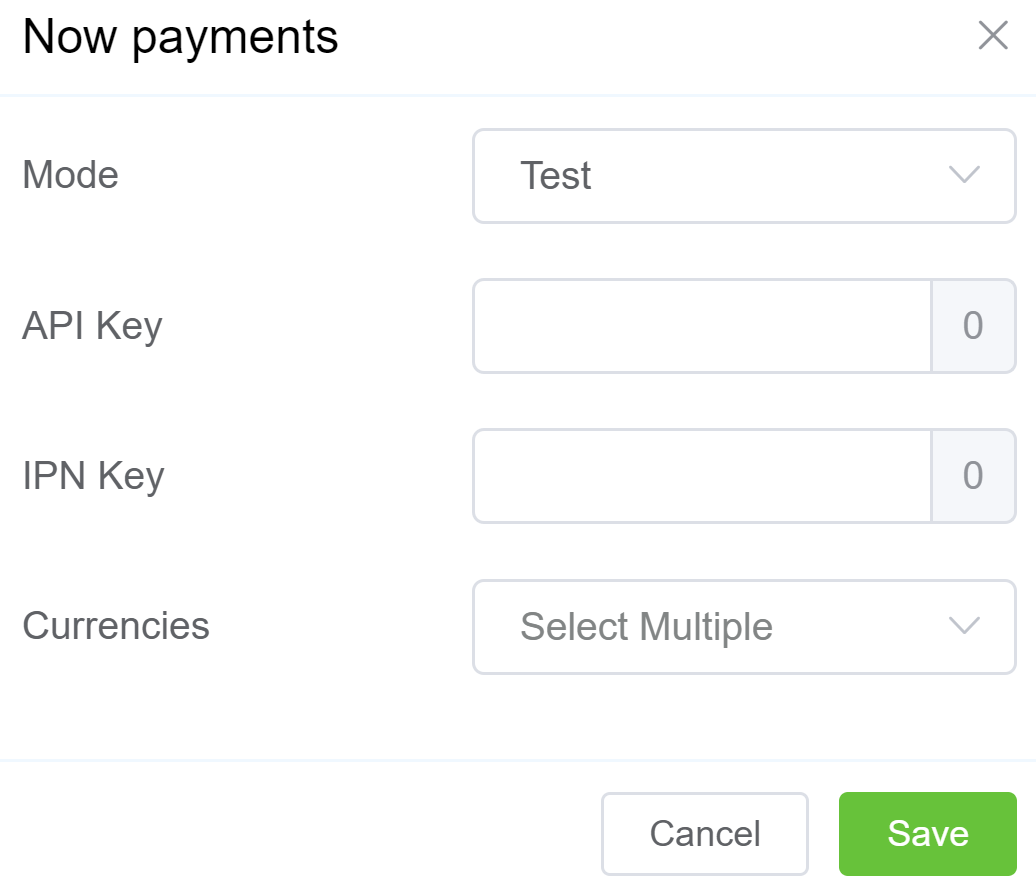Image resolution: width=1036 pixels, height=889 pixels.
Task: Click the IPN Key character counter
Action: pos(972,476)
